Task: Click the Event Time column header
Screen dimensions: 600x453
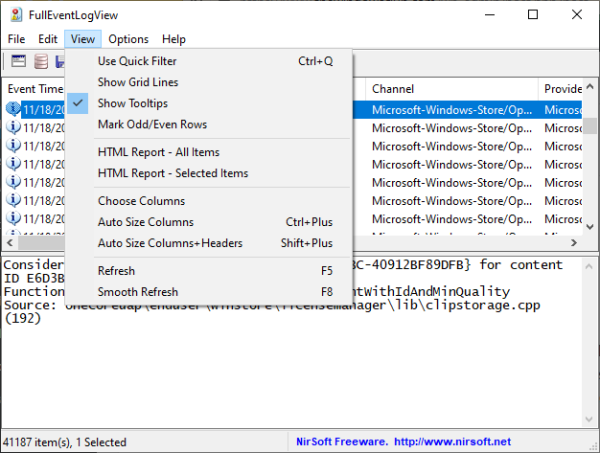Action: 35,89
